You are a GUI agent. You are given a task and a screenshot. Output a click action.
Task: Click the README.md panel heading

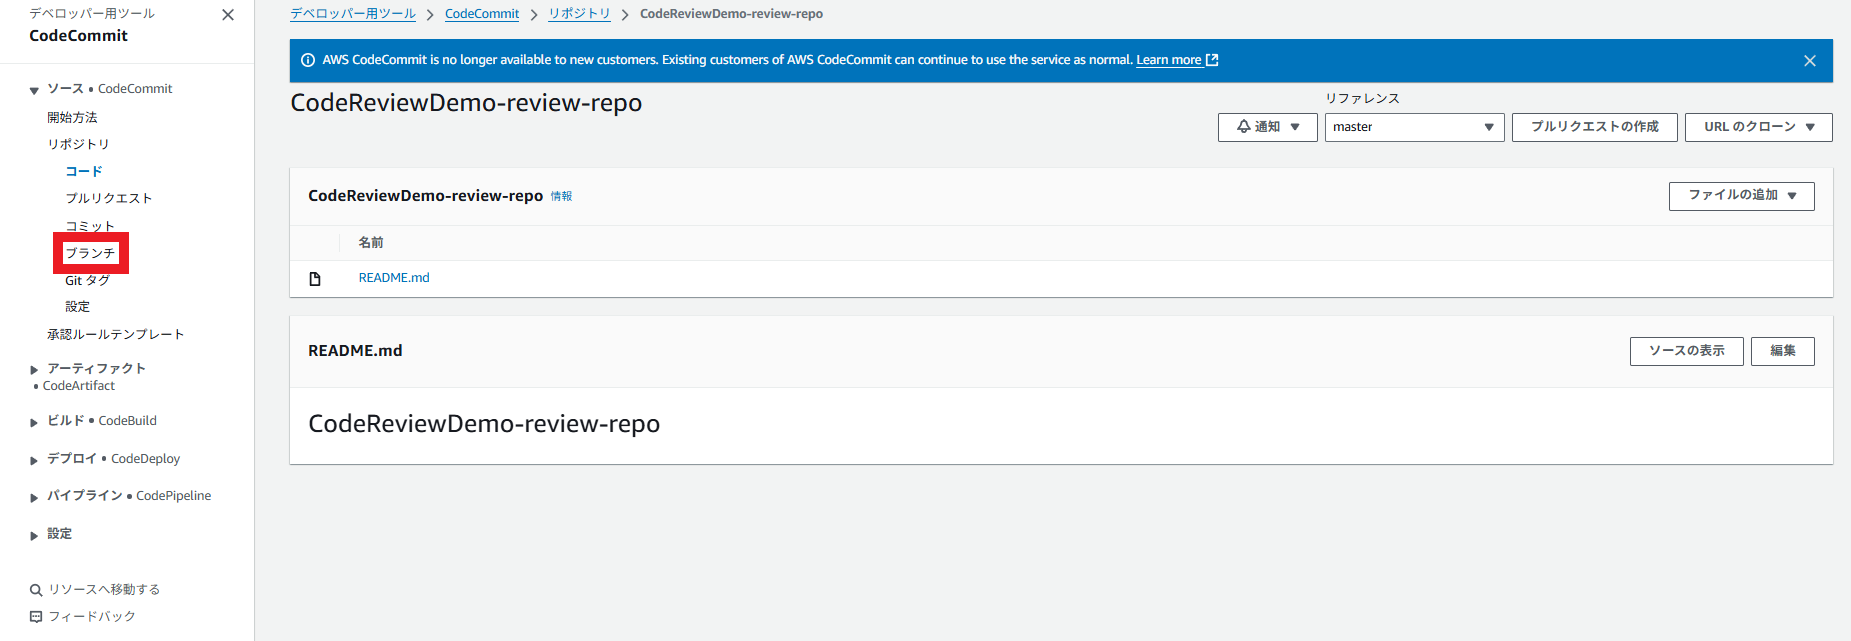tap(355, 351)
